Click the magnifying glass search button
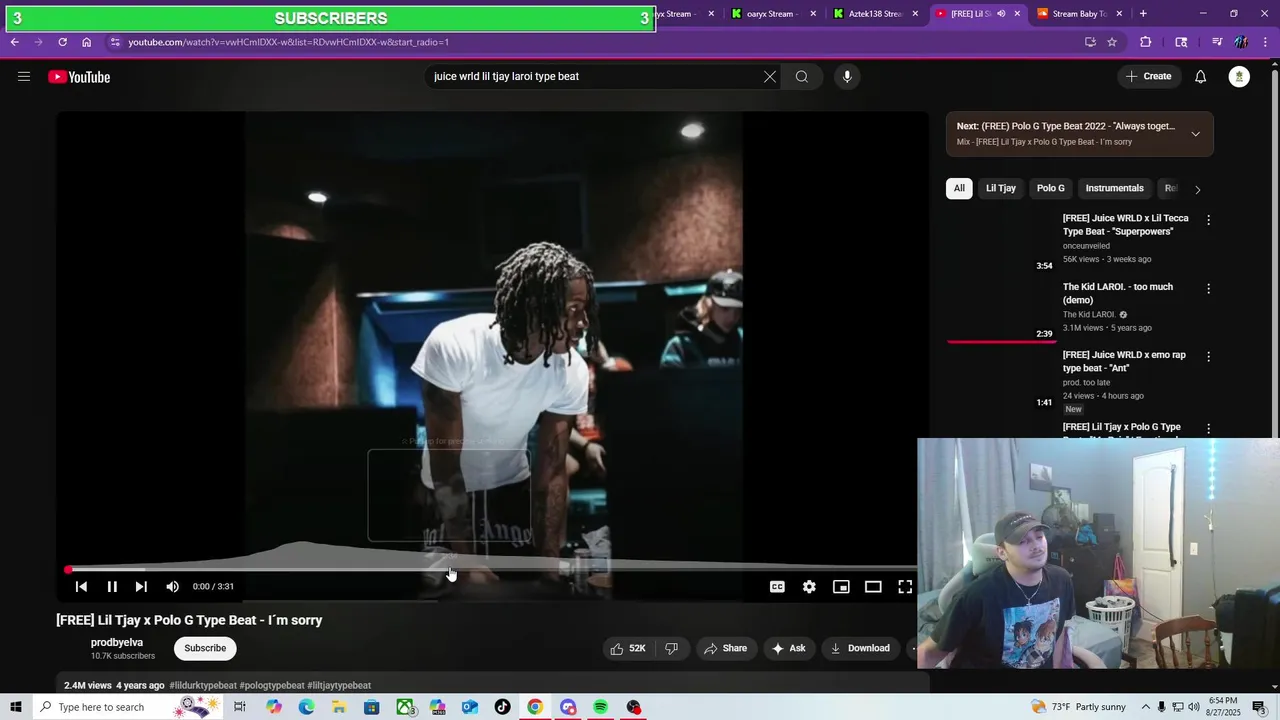Viewport: 1280px width, 720px height. 802,77
